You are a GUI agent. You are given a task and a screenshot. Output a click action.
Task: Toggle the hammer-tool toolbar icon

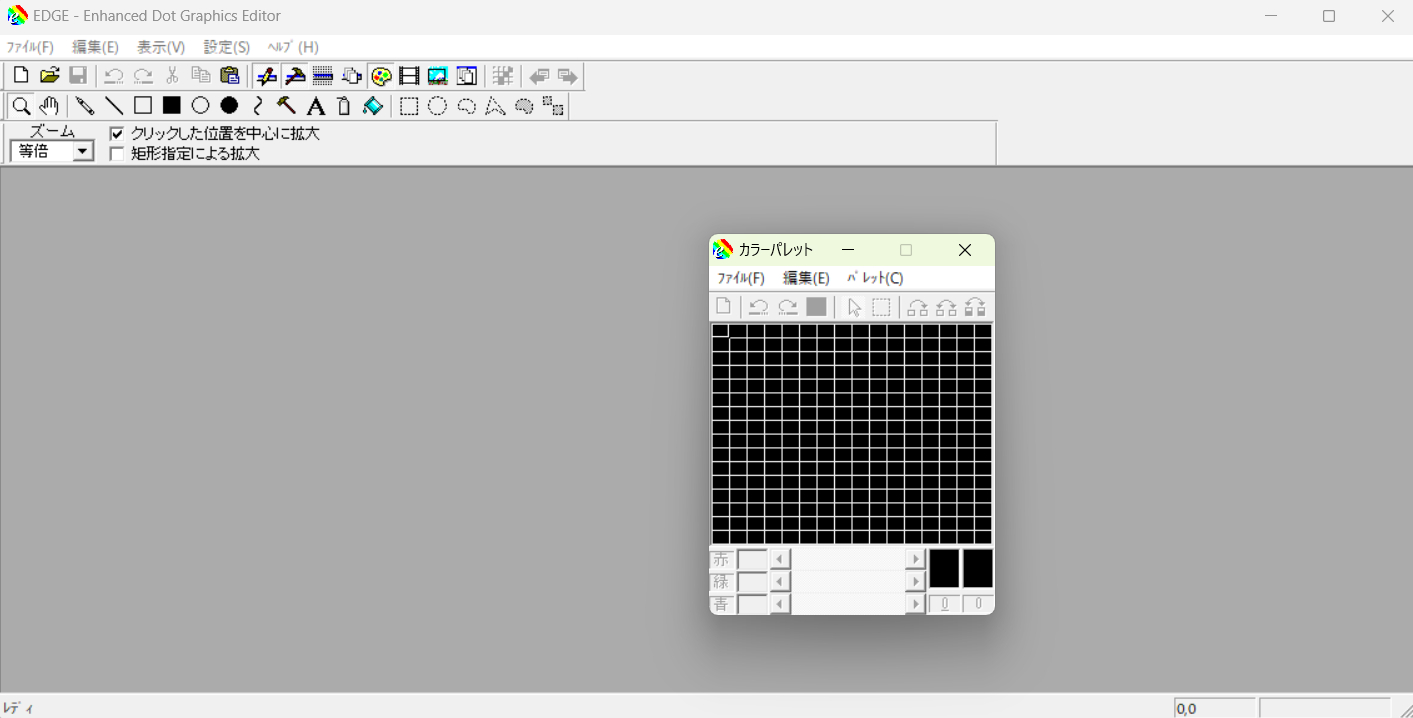tap(295, 76)
